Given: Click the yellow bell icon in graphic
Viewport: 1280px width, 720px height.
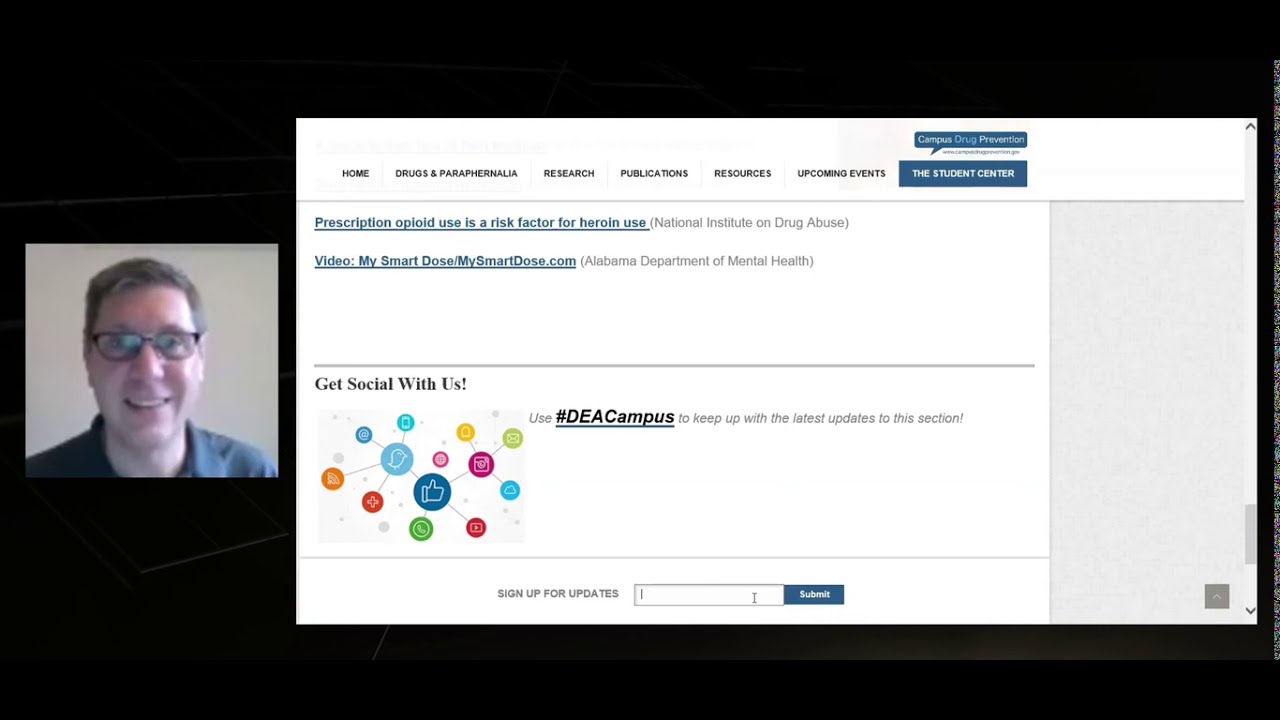Looking at the screenshot, I should click(465, 432).
